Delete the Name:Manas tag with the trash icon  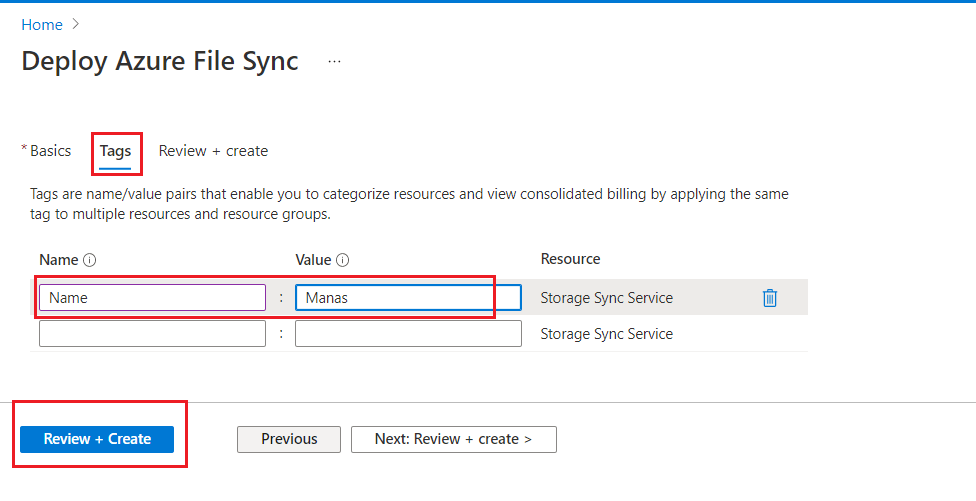click(x=769, y=297)
